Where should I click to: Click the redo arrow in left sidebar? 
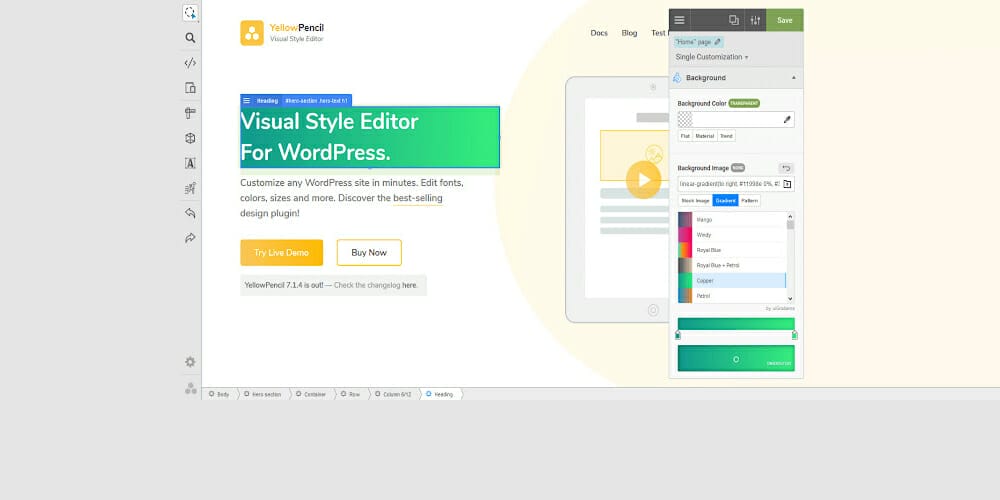(190, 238)
